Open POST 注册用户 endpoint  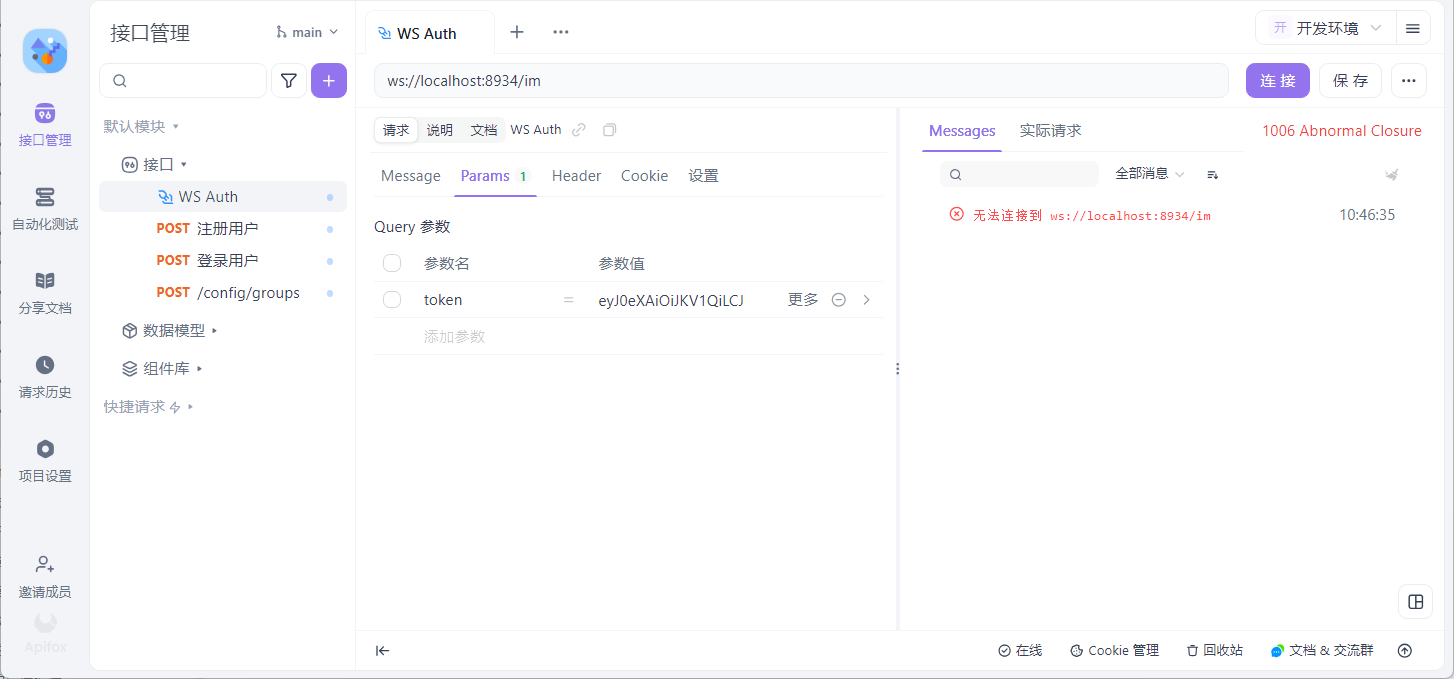[223, 229]
